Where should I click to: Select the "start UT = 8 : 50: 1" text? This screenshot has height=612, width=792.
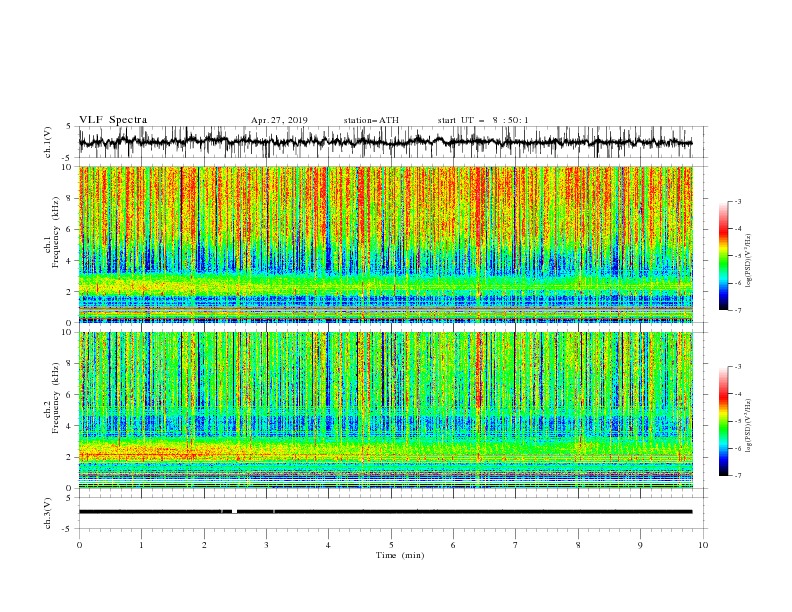[483, 120]
